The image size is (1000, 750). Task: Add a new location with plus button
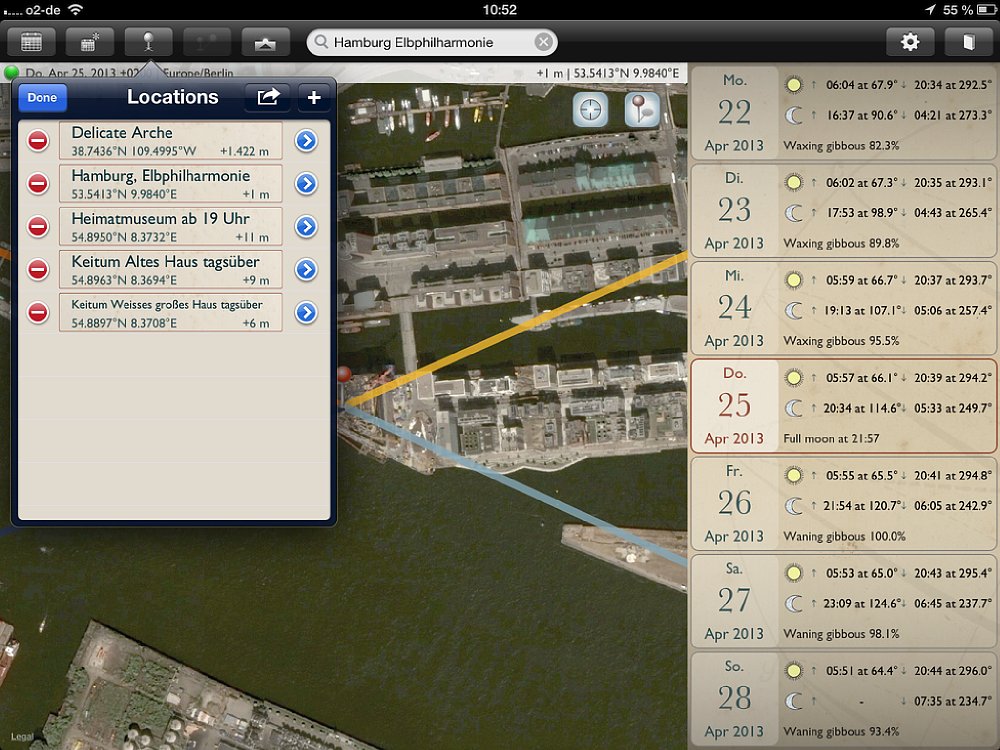coord(314,98)
